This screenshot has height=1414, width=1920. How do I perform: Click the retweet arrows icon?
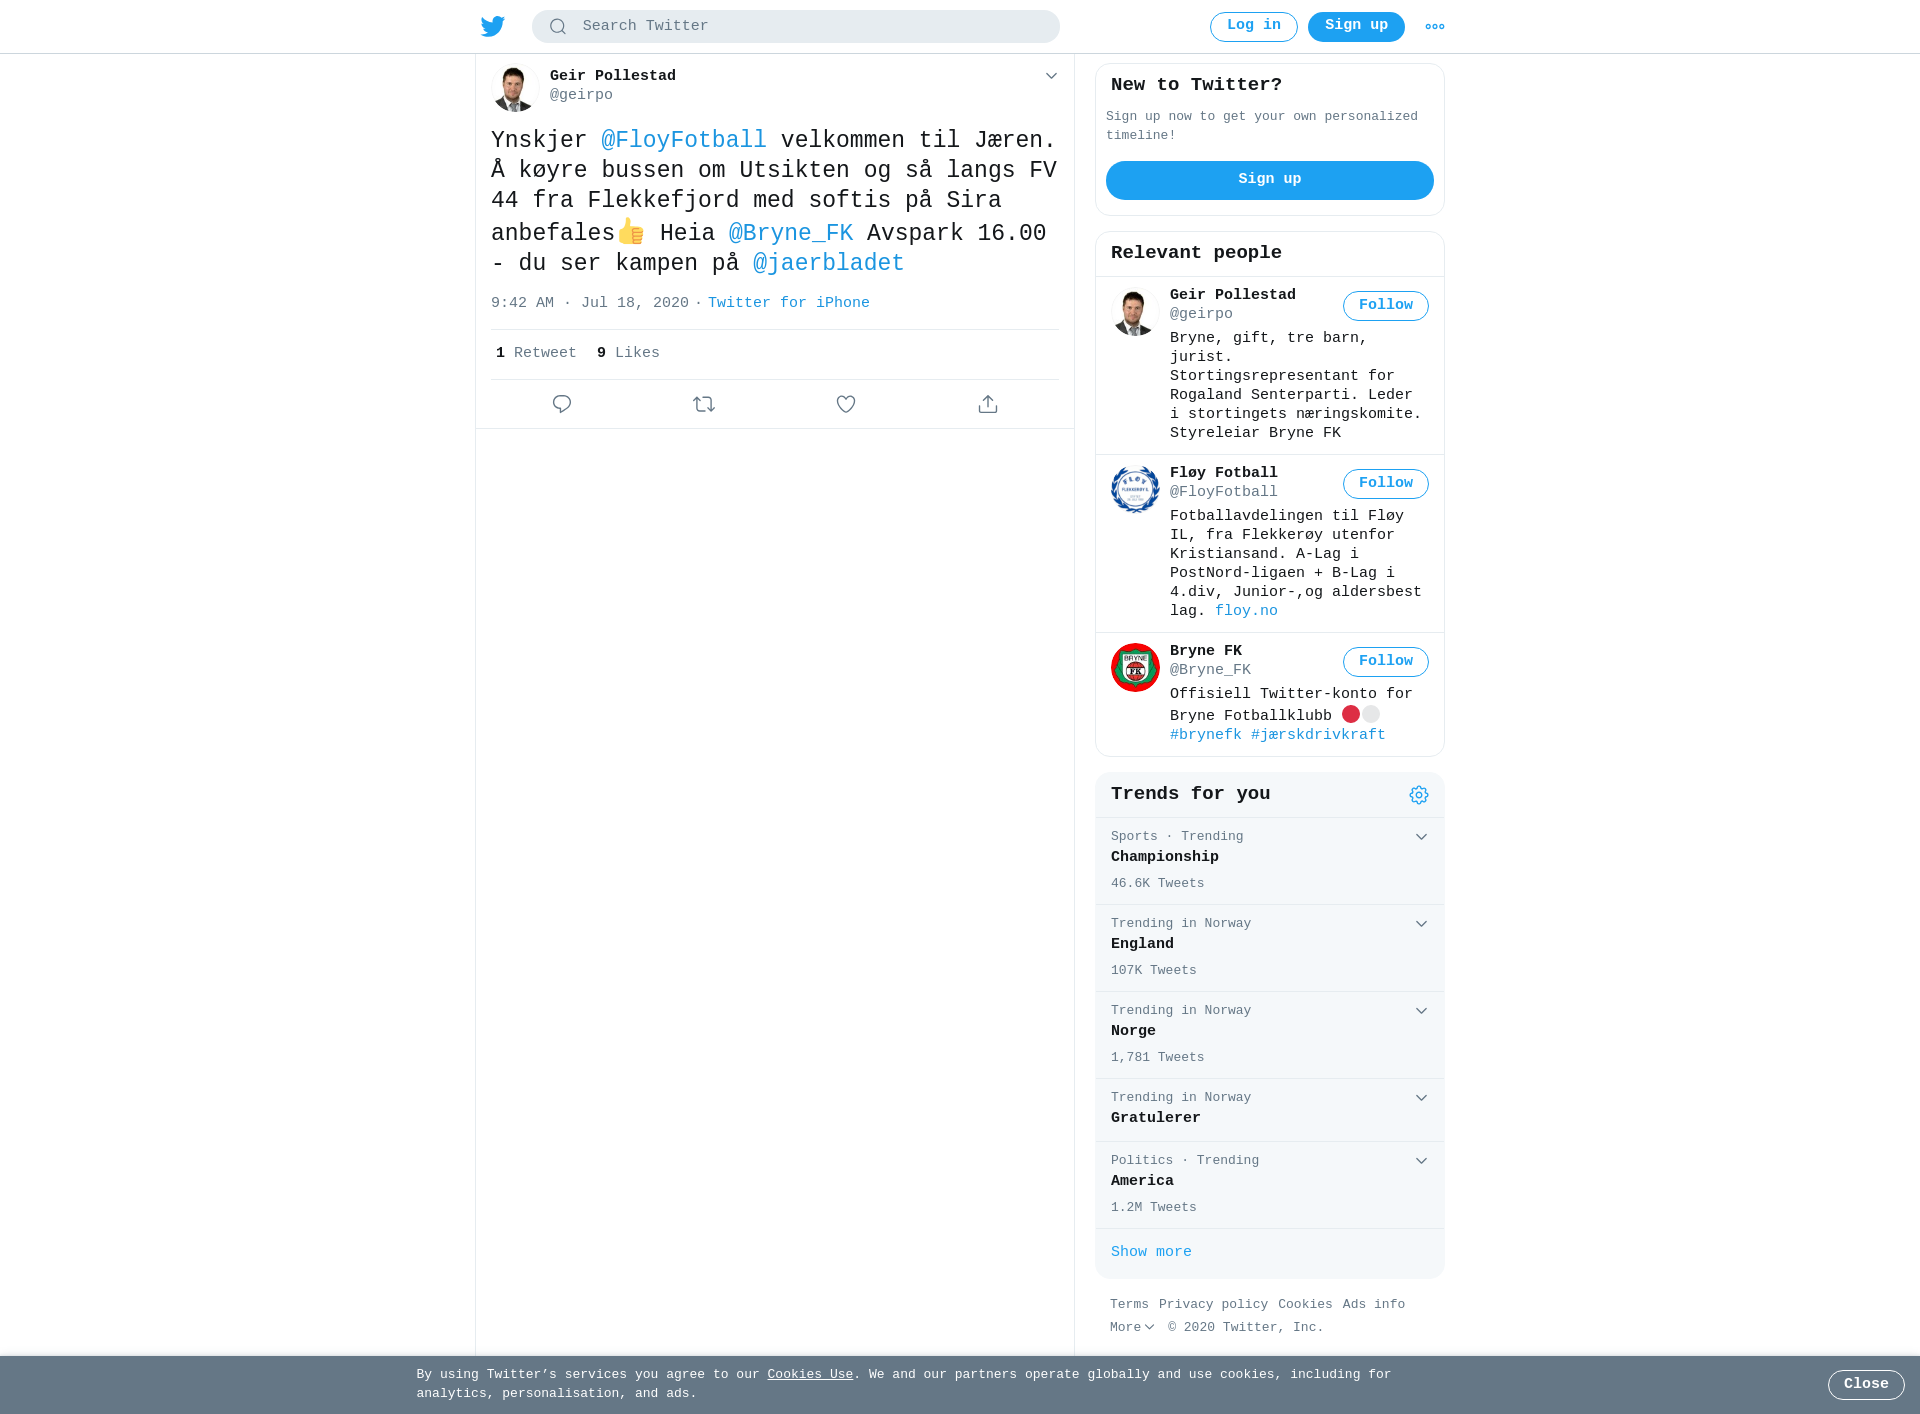click(704, 404)
